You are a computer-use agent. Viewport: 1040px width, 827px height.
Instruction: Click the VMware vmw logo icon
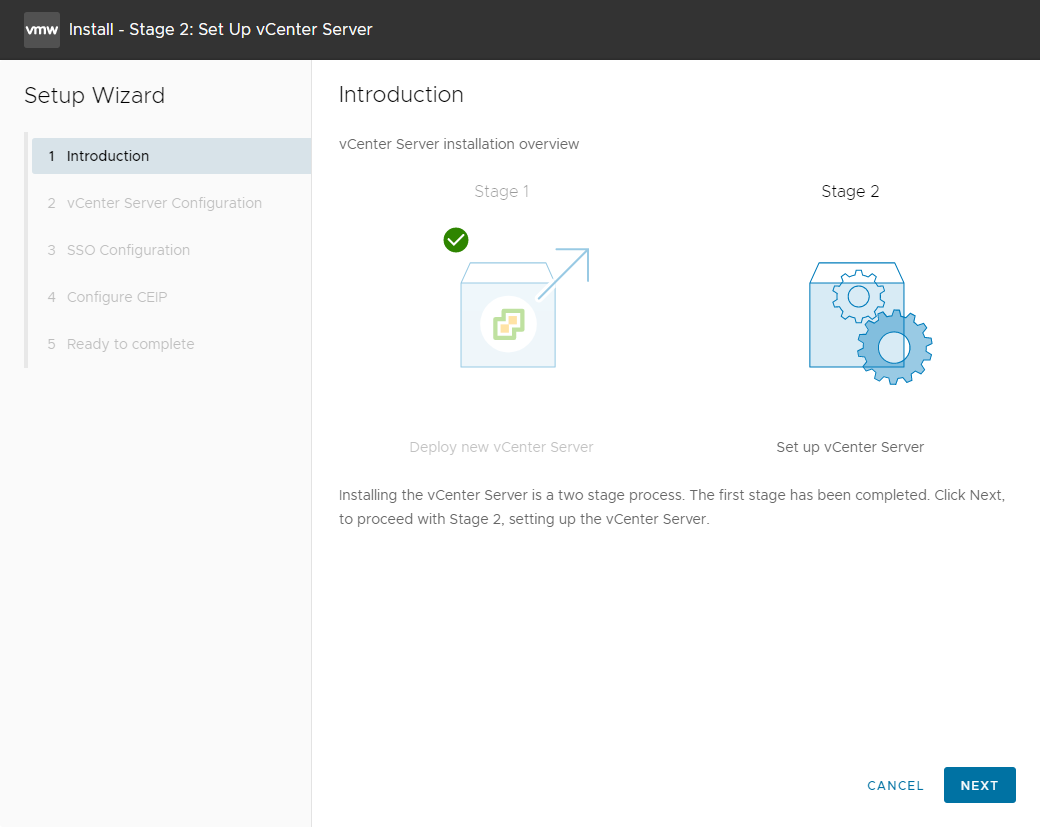point(42,30)
